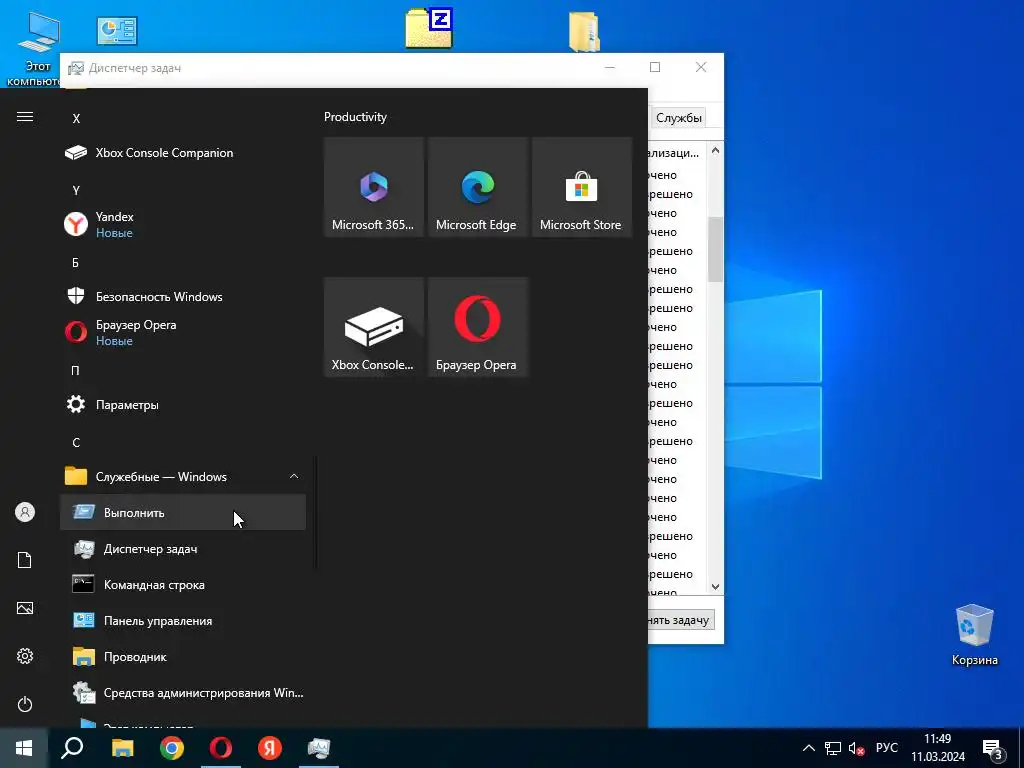Image resolution: width=1024 pixels, height=768 pixels.
Task: Open Google Chrome from the taskbar
Action: tap(172, 748)
